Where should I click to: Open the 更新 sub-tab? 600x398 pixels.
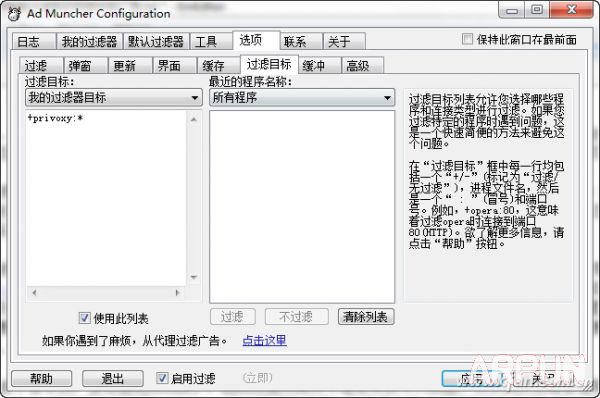click(x=130, y=65)
